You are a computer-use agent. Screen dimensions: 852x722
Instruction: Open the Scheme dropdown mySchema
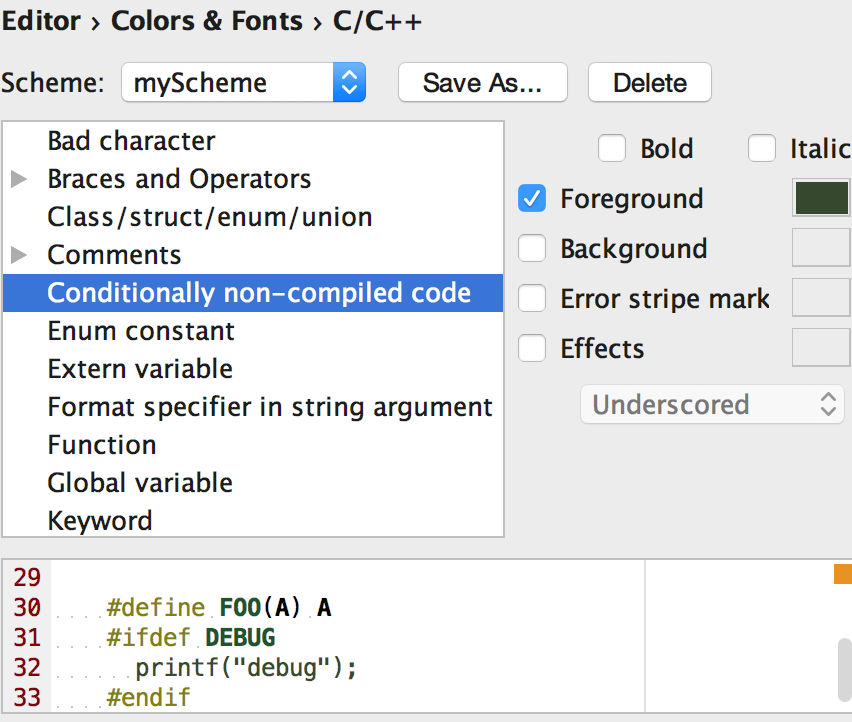point(244,83)
